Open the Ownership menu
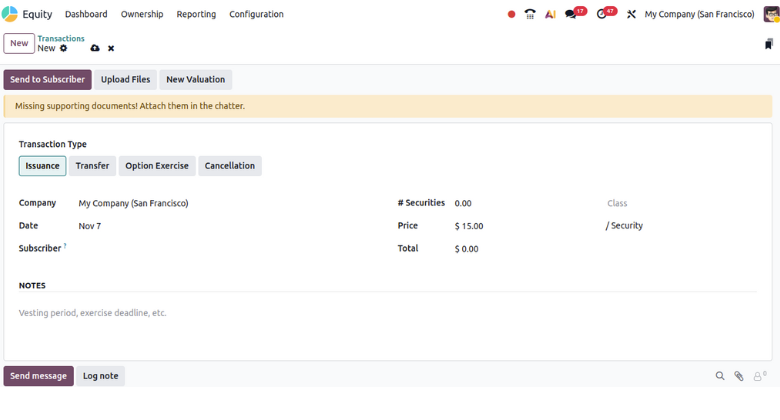Viewport: 780px width, 420px height. (x=142, y=14)
